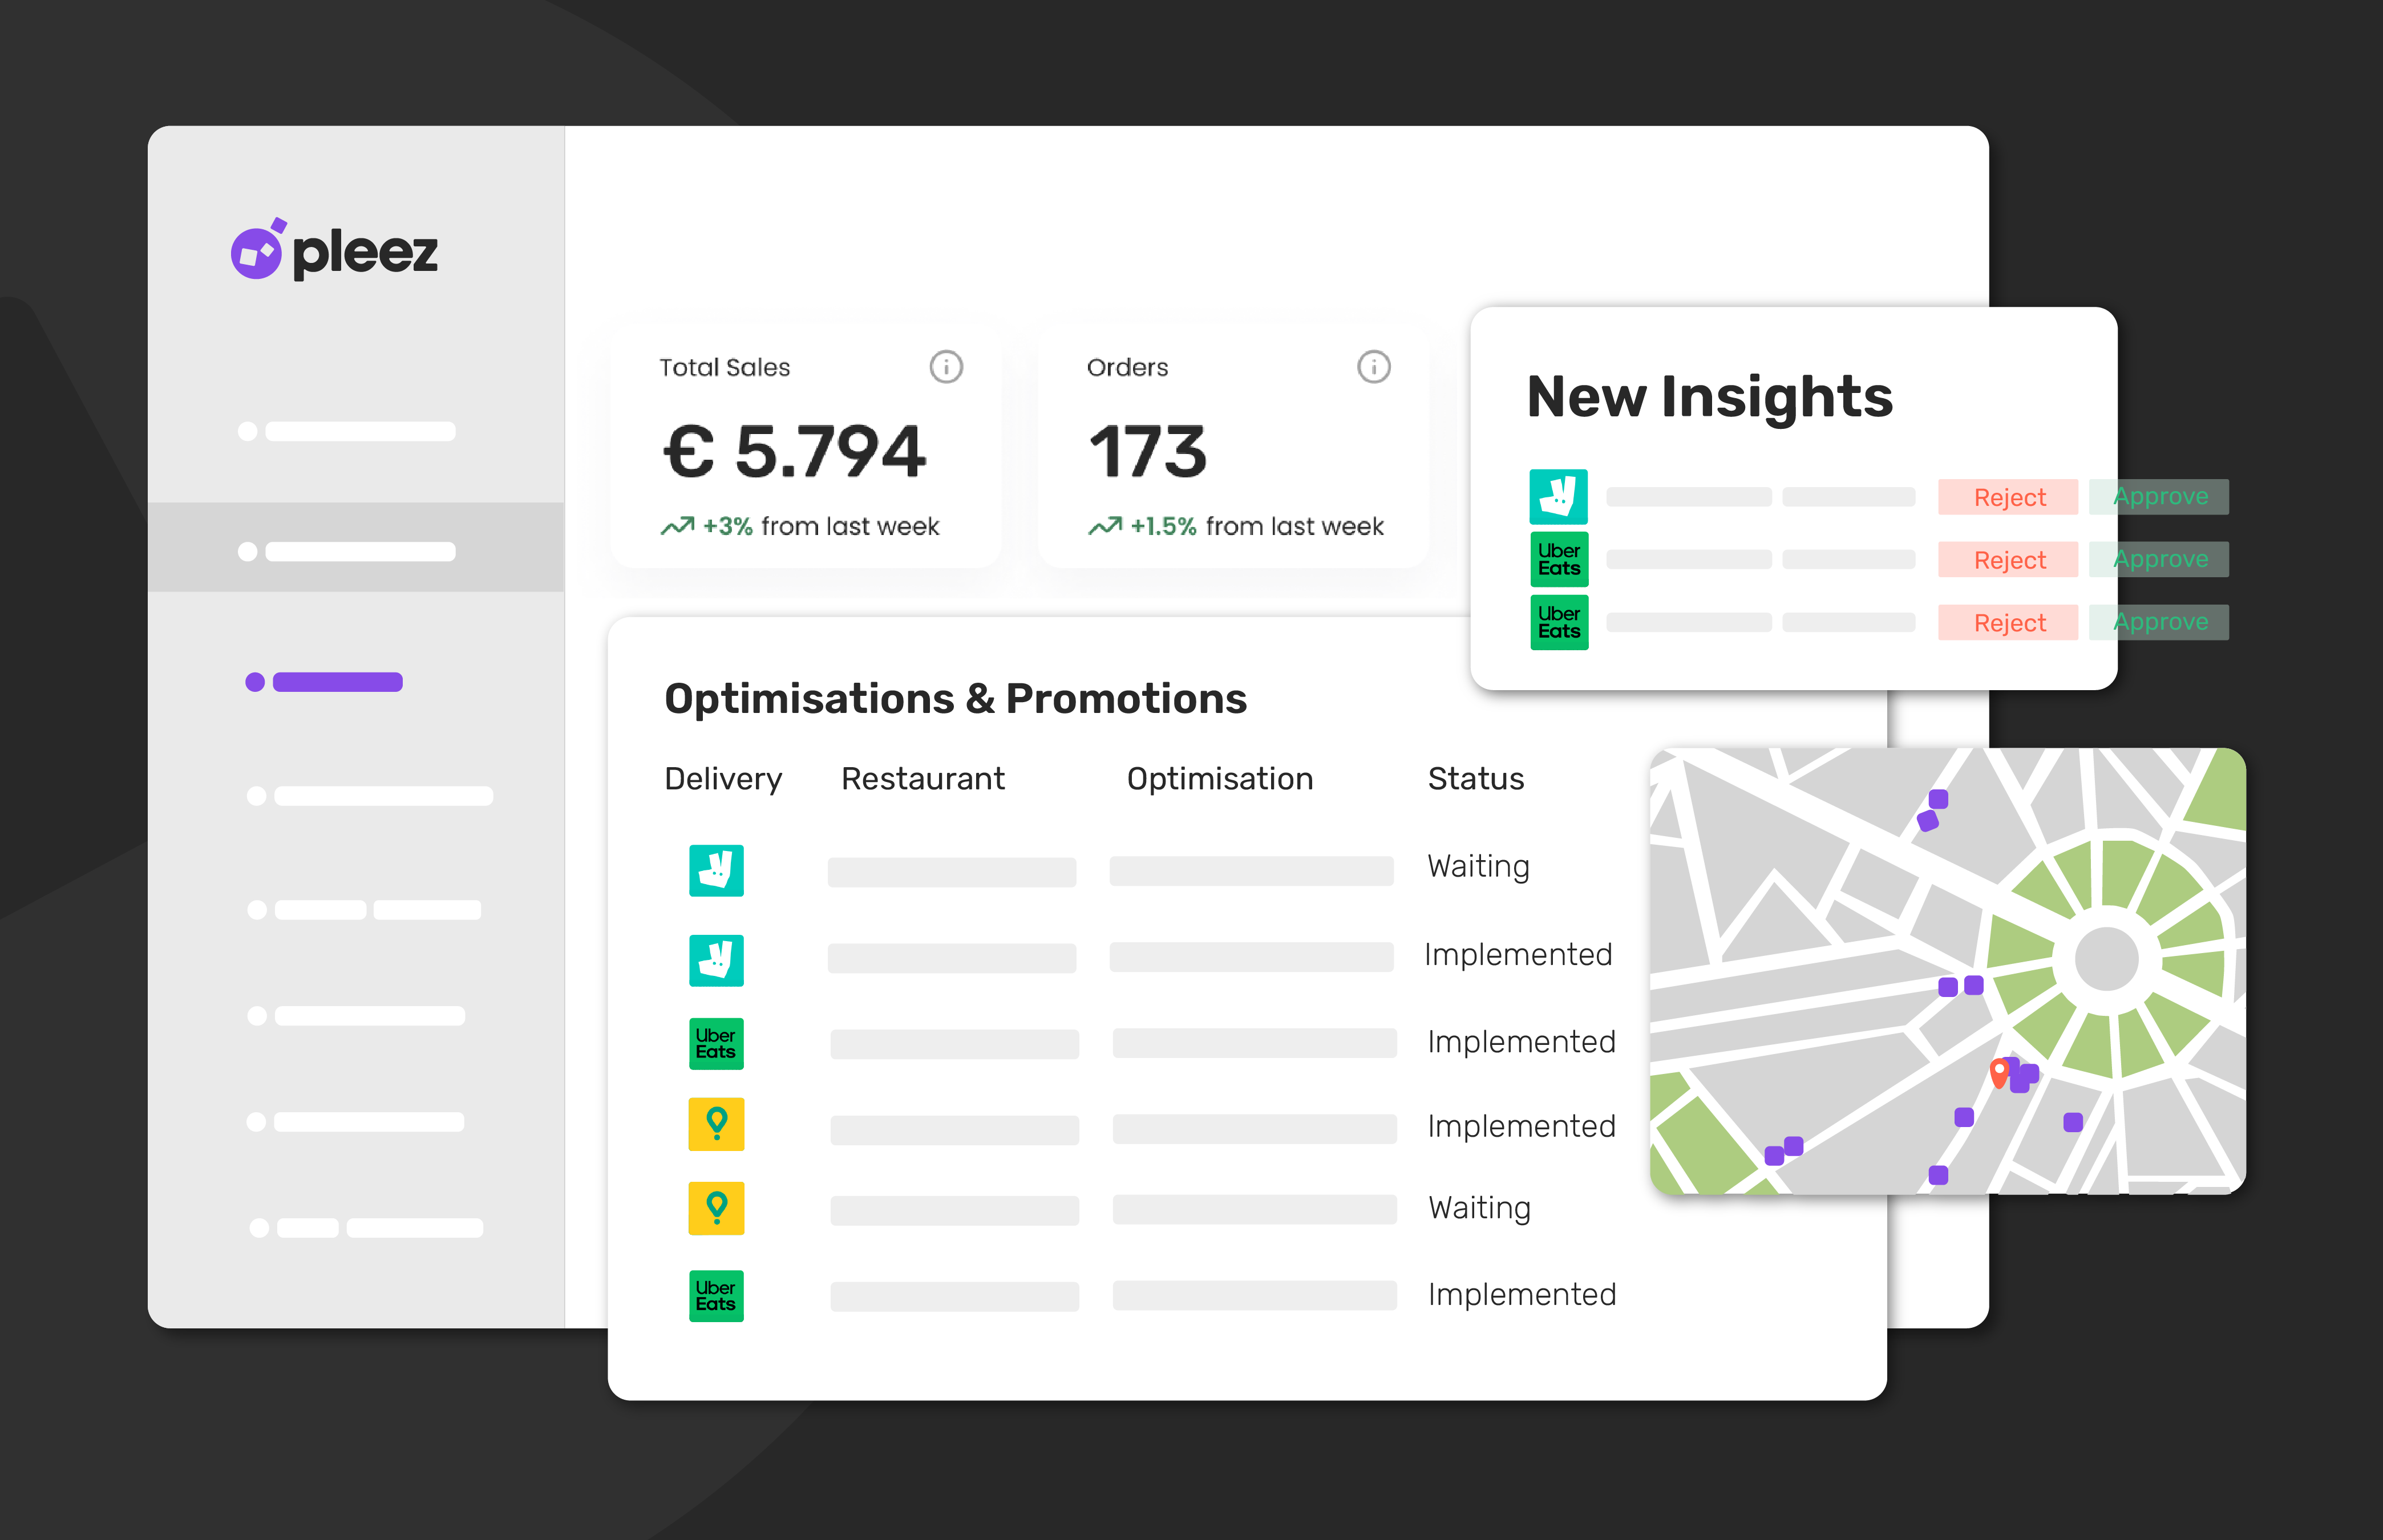Click the upward trend arrow under the Orders count
2383x1540 pixels.
pyautogui.click(x=1105, y=526)
